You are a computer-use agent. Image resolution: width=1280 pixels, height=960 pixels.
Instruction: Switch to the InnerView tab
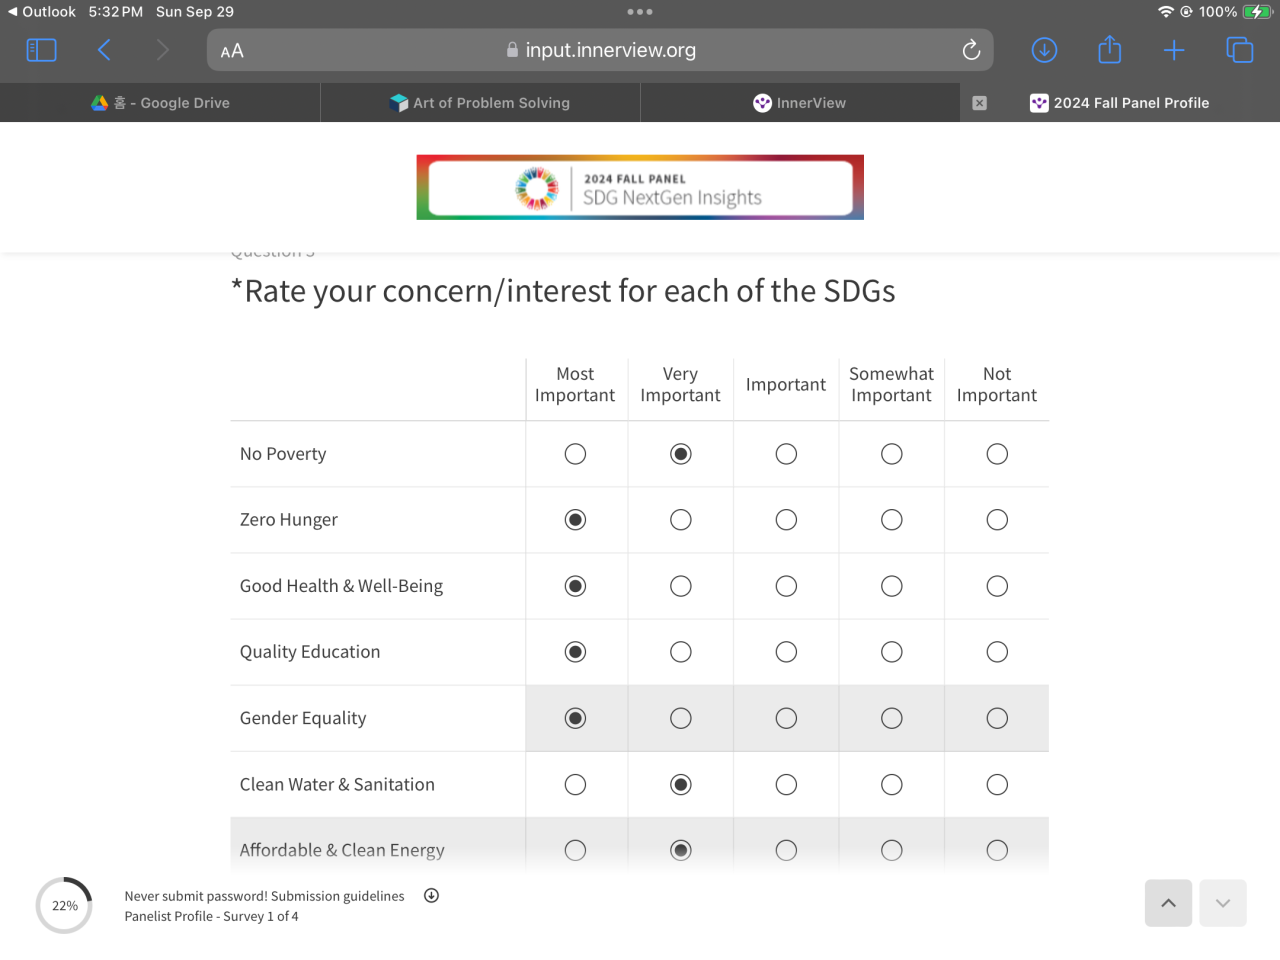(x=800, y=103)
